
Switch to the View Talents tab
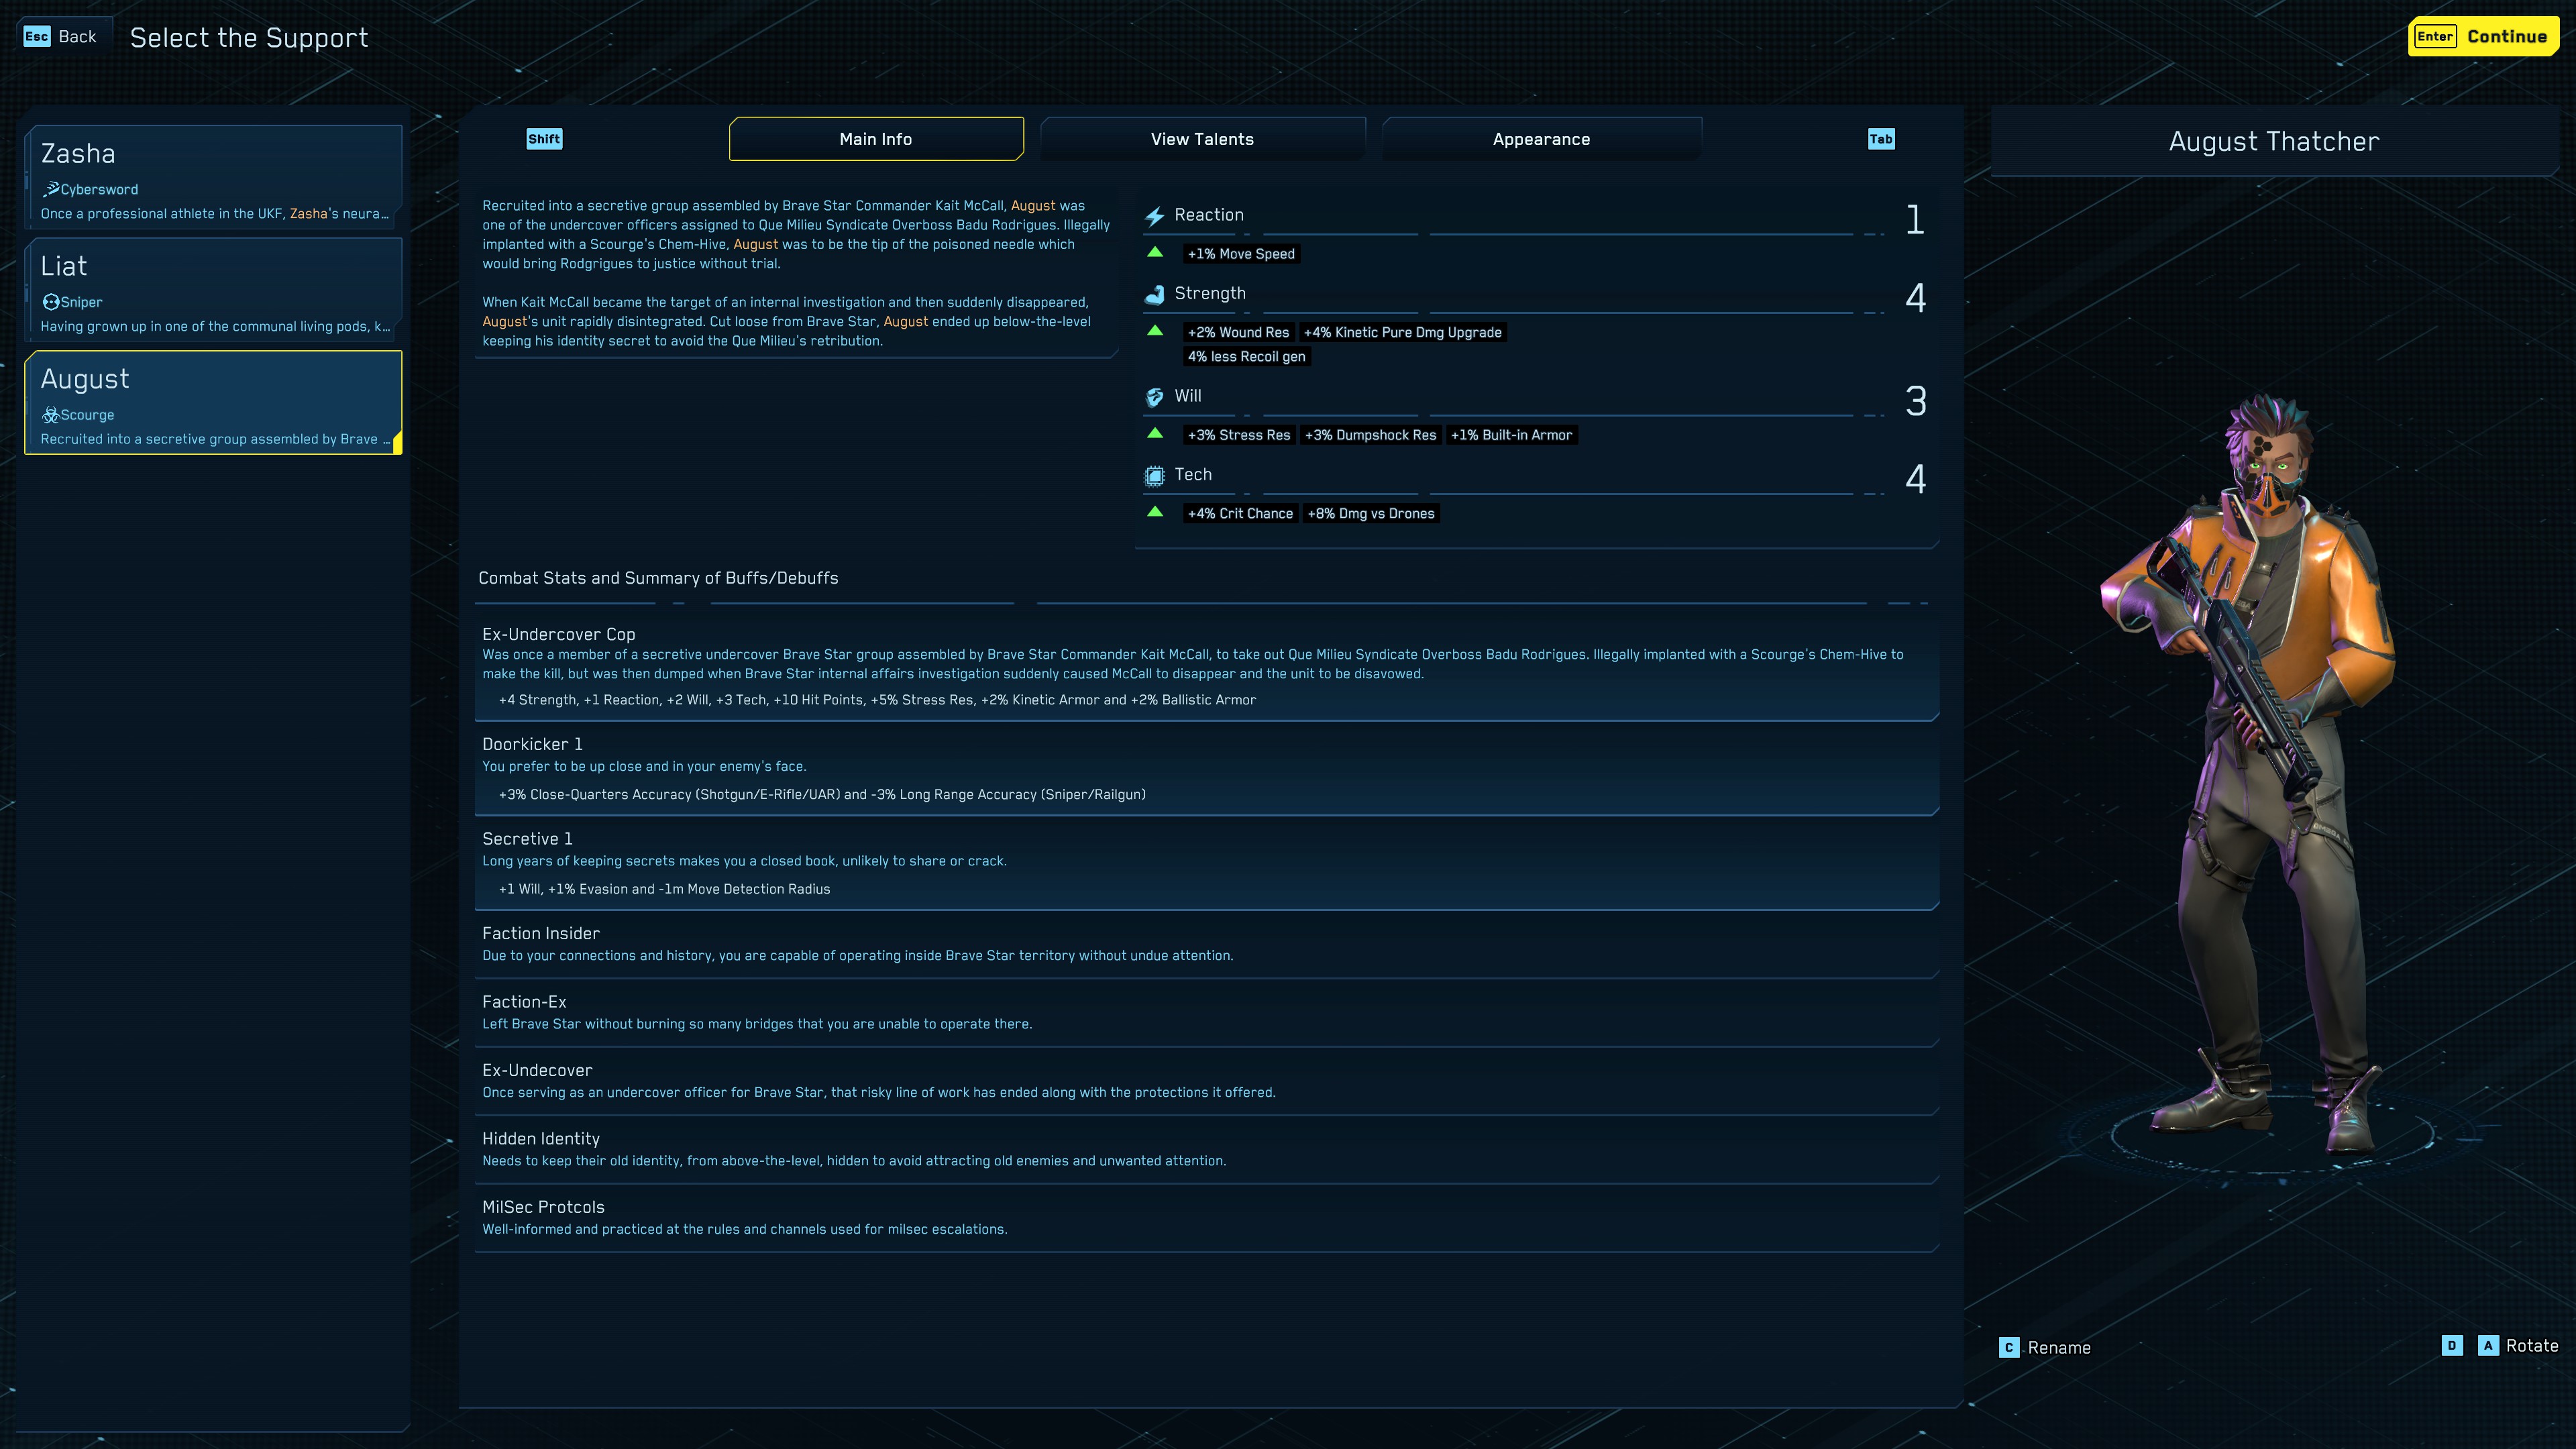pos(1201,139)
